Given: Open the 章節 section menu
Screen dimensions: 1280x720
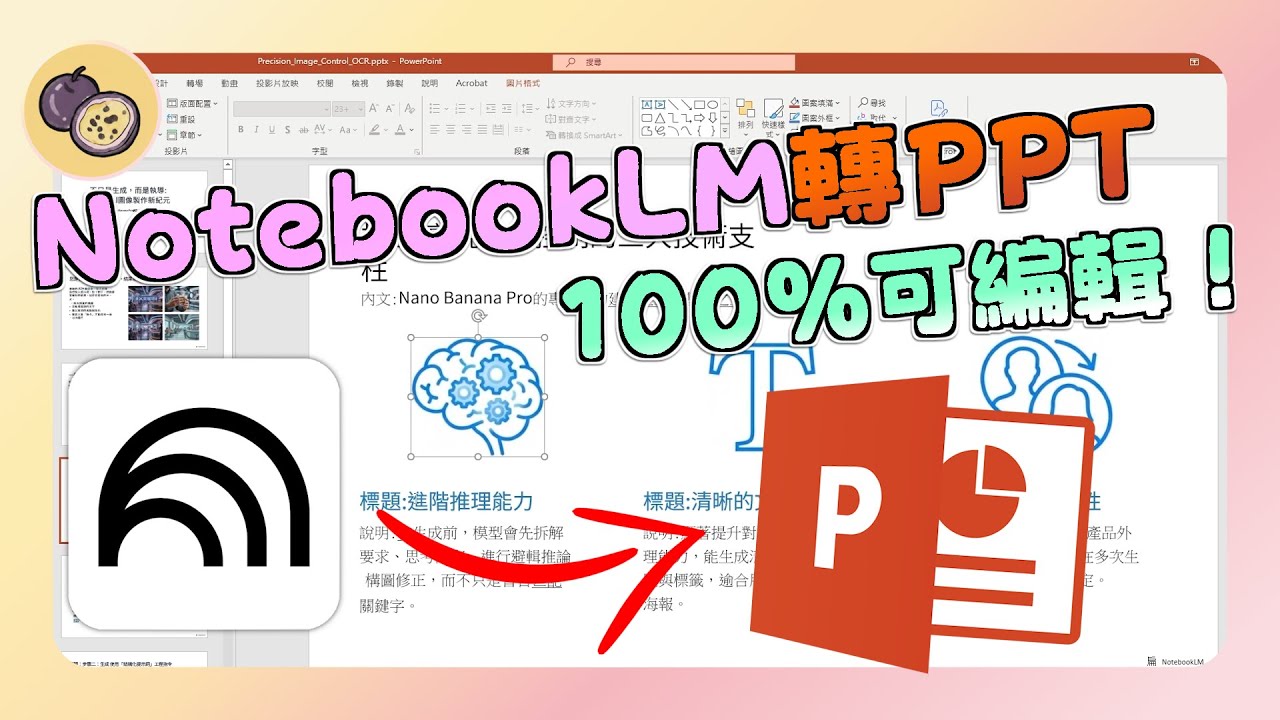Looking at the screenshot, I should [x=184, y=135].
